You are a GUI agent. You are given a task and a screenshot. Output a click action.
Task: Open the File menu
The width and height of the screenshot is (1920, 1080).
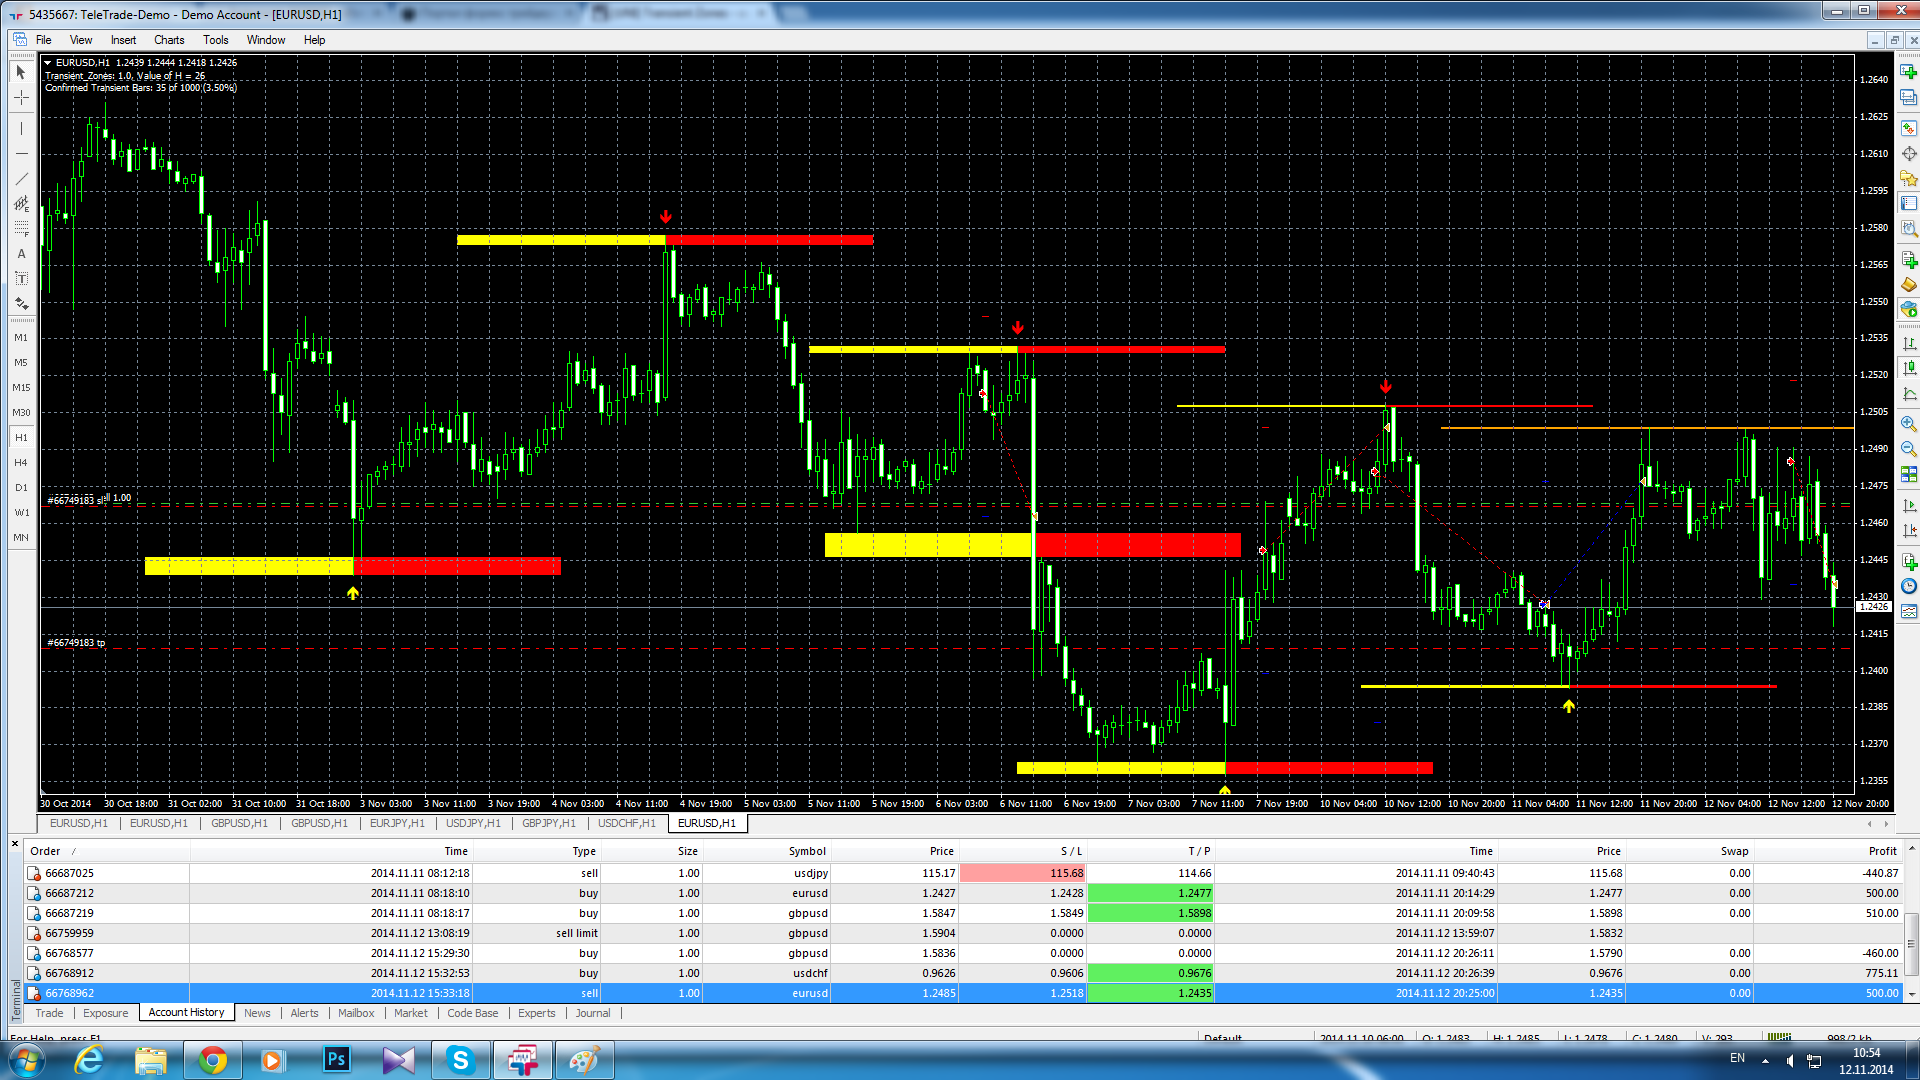(x=44, y=40)
